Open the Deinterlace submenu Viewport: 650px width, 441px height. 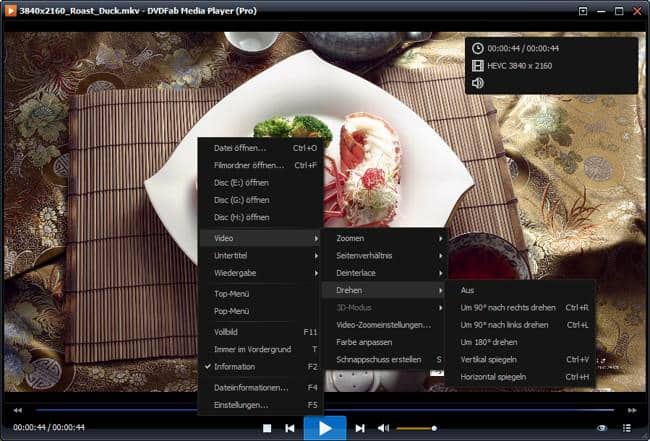point(384,272)
